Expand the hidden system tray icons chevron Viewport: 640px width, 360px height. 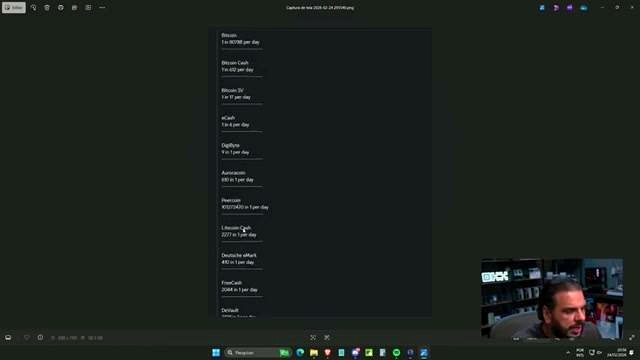tap(568, 352)
